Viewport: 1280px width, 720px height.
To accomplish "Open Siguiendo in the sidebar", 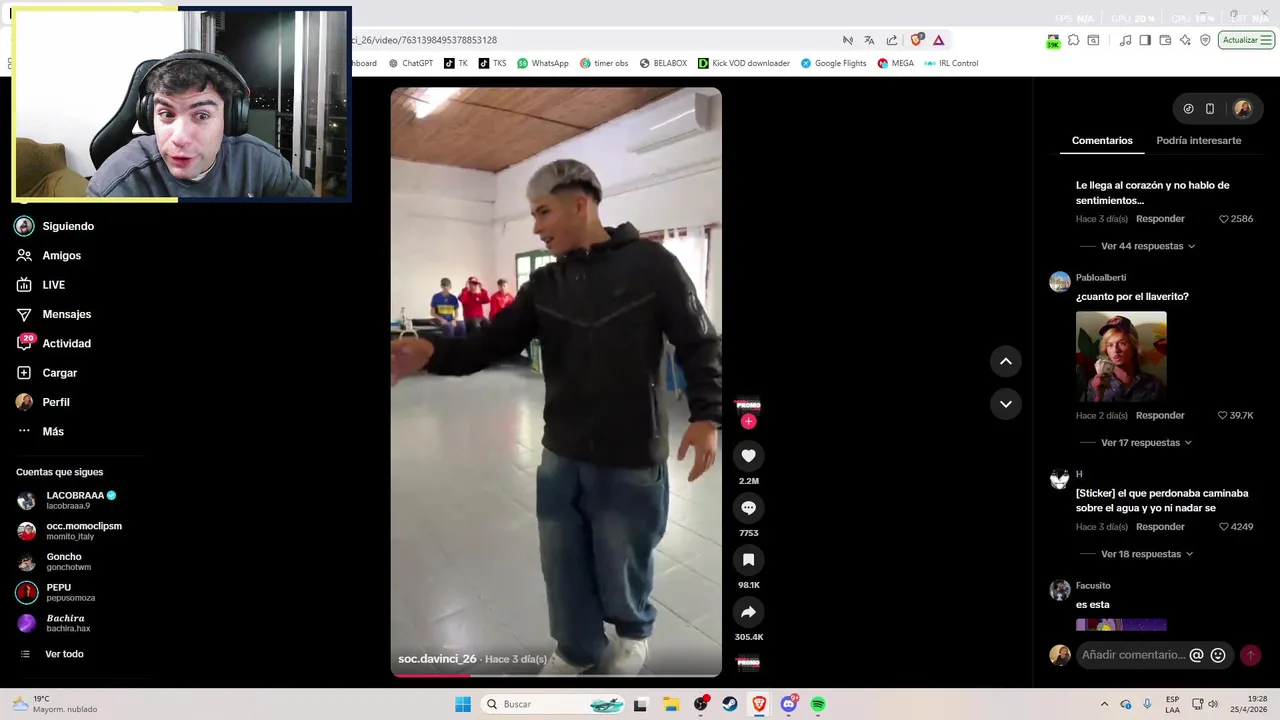I will pyautogui.click(x=68, y=226).
